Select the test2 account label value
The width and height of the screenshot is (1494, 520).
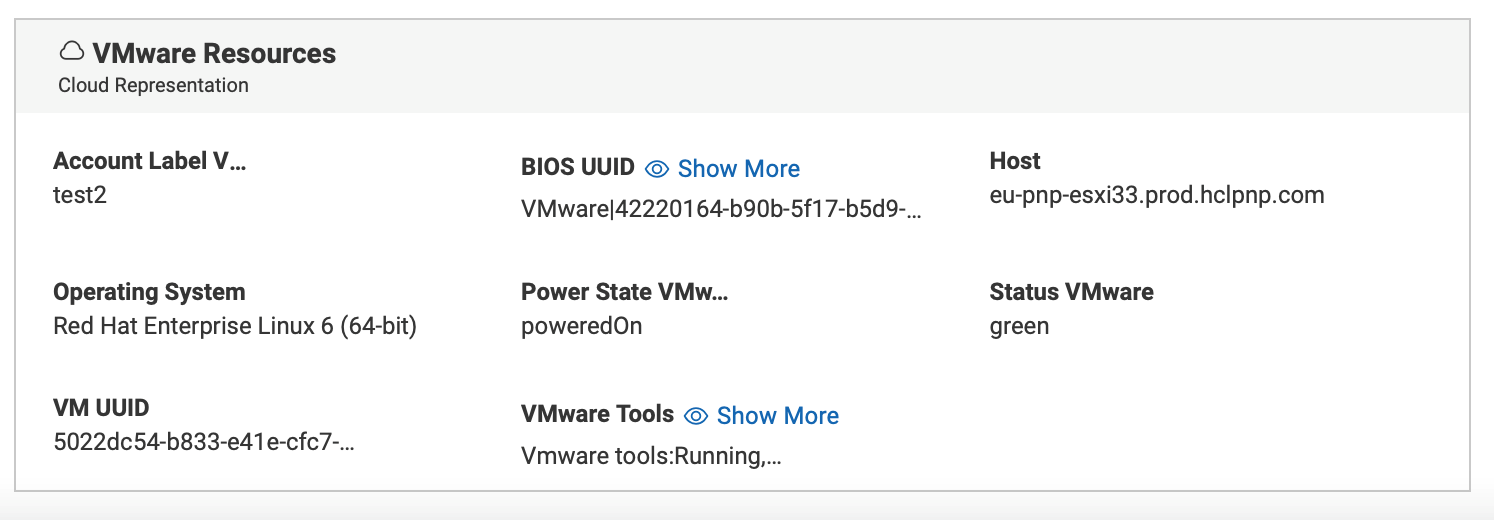coord(80,194)
